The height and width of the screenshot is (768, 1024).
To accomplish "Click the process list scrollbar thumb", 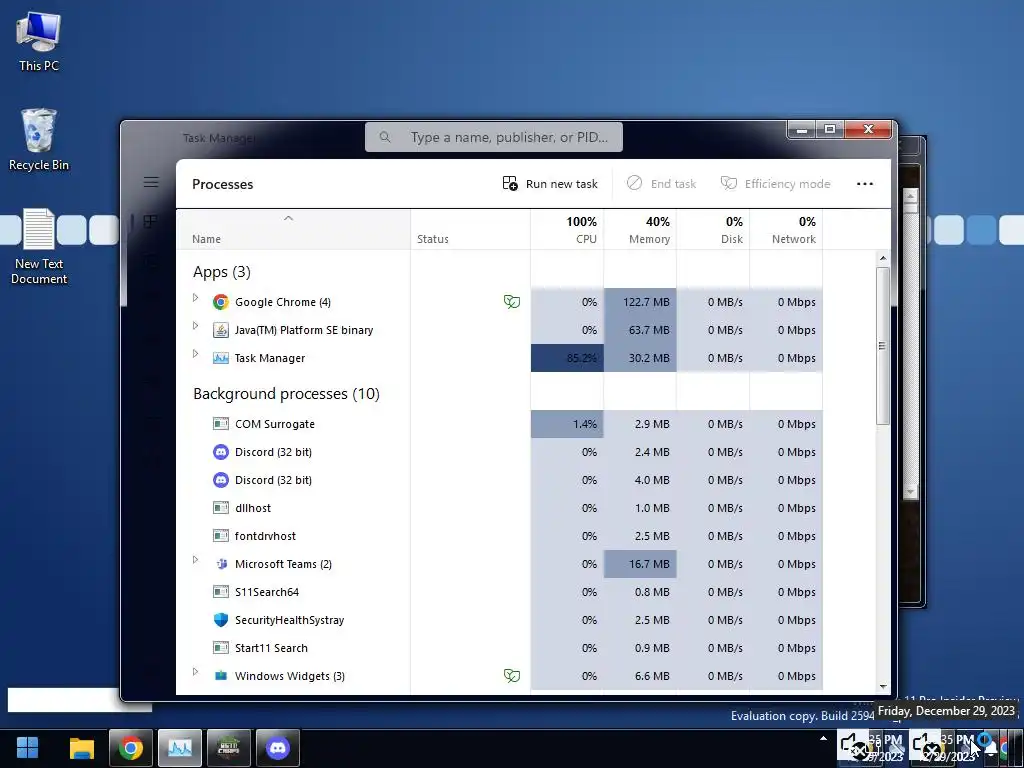I will (x=883, y=345).
